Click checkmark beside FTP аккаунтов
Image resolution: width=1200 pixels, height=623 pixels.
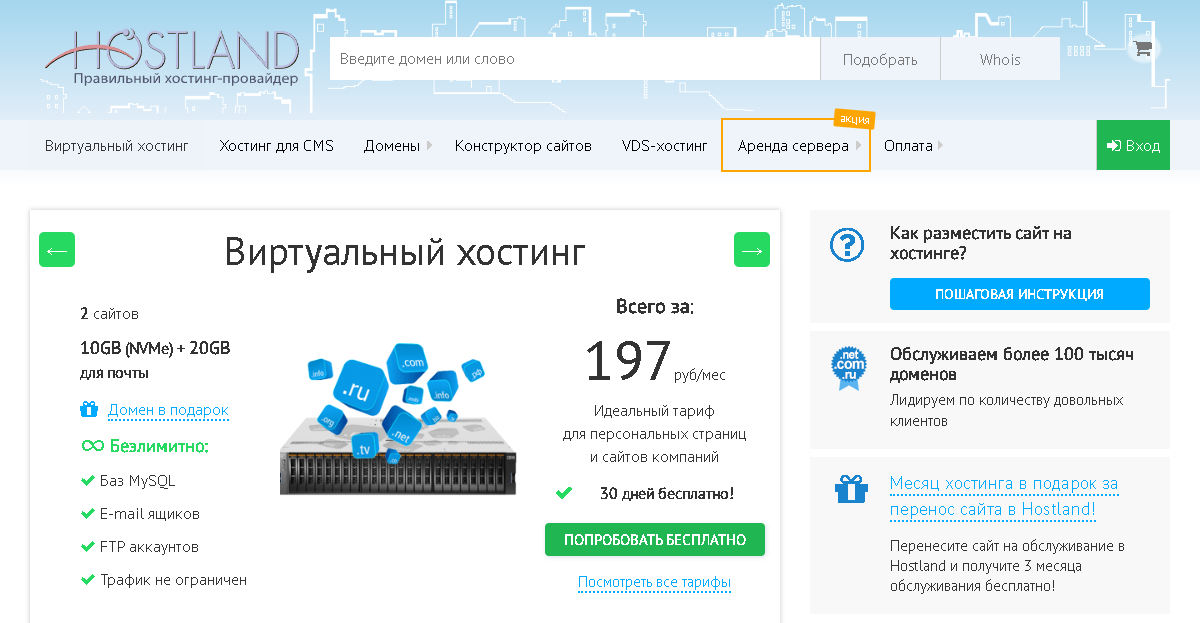click(88, 547)
